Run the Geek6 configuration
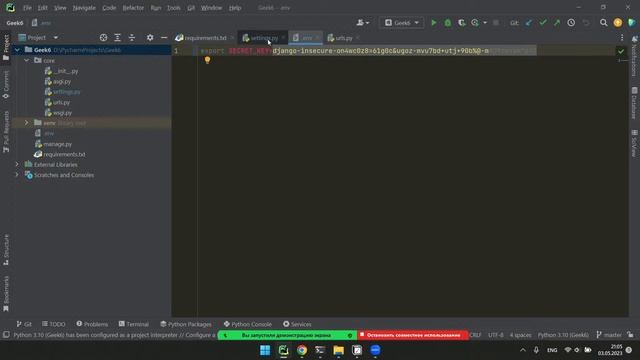 pos(434,23)
